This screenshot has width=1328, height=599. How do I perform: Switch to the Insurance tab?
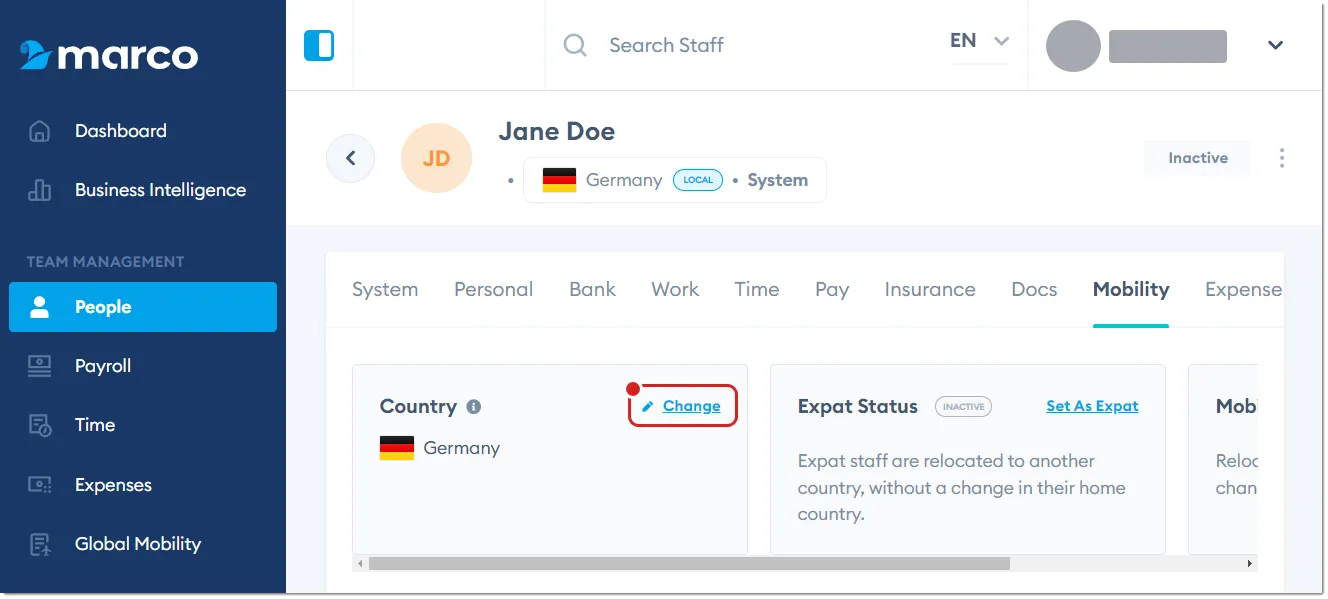pos(930,290)
